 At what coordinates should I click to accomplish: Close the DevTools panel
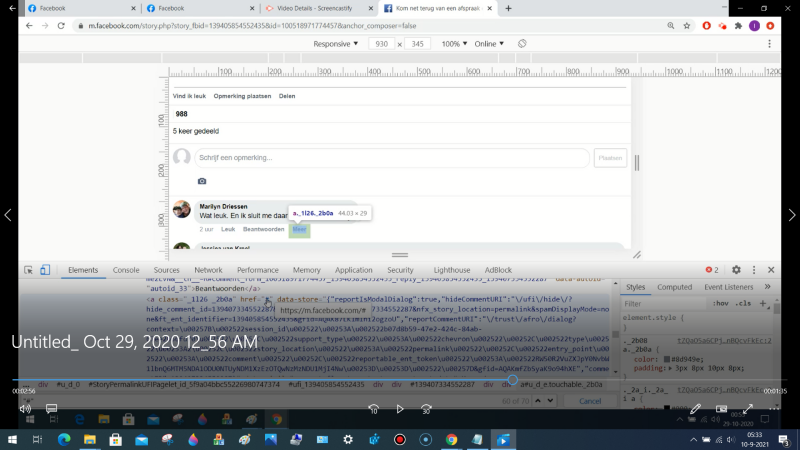[x=771, y=270]
